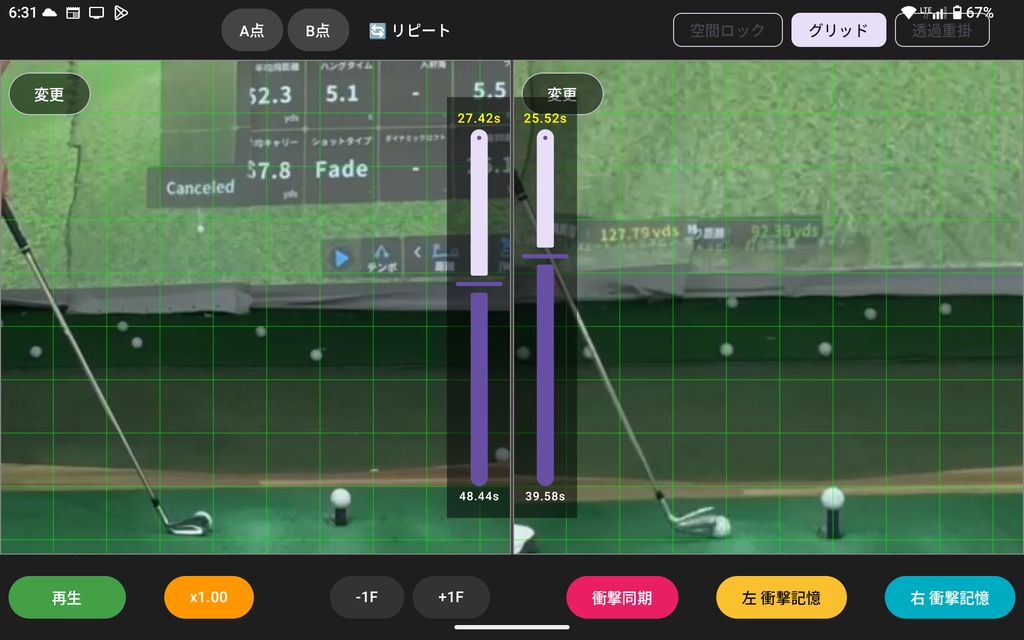Tap the A点 marker button
The width and height of the screenshot is (1024, 640).
tap(251, 30)
